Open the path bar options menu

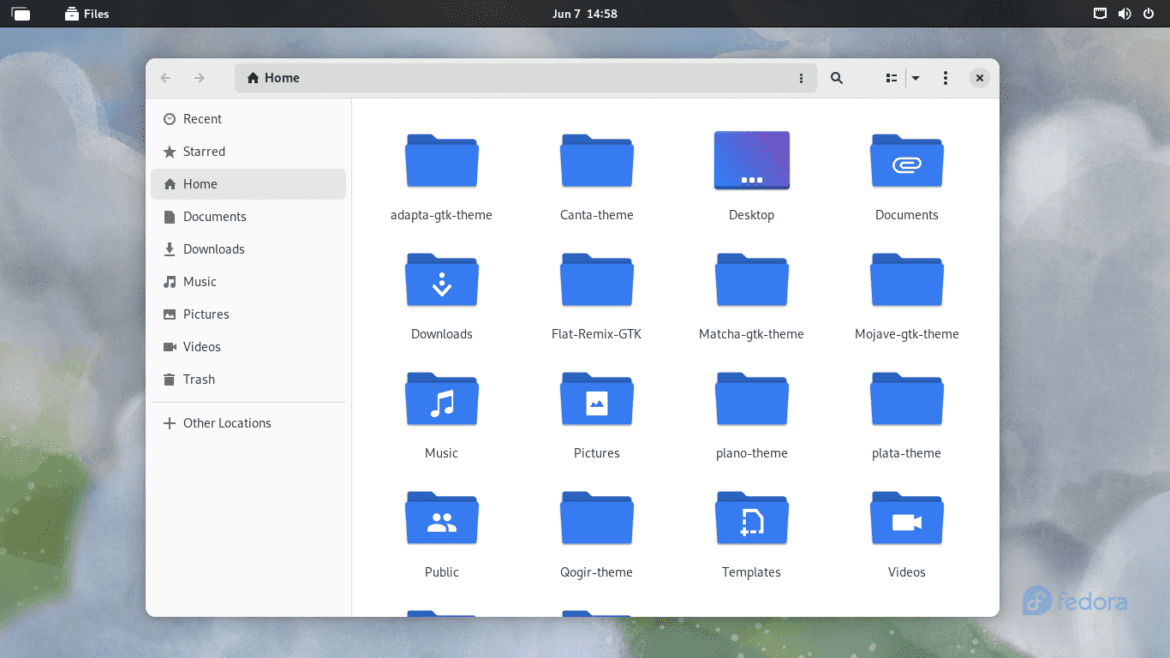[800, 77]
